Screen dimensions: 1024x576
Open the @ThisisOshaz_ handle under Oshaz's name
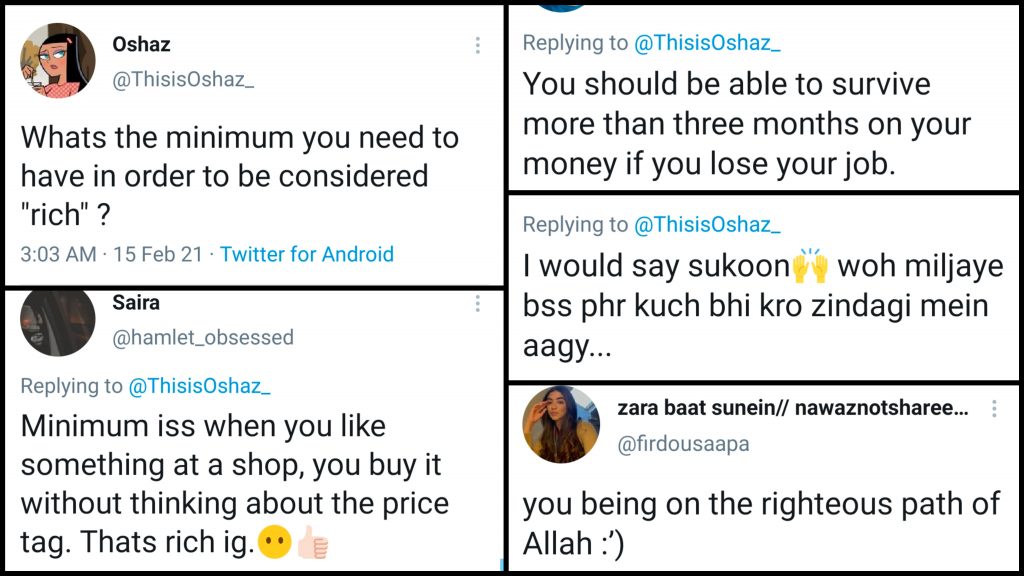183,80
